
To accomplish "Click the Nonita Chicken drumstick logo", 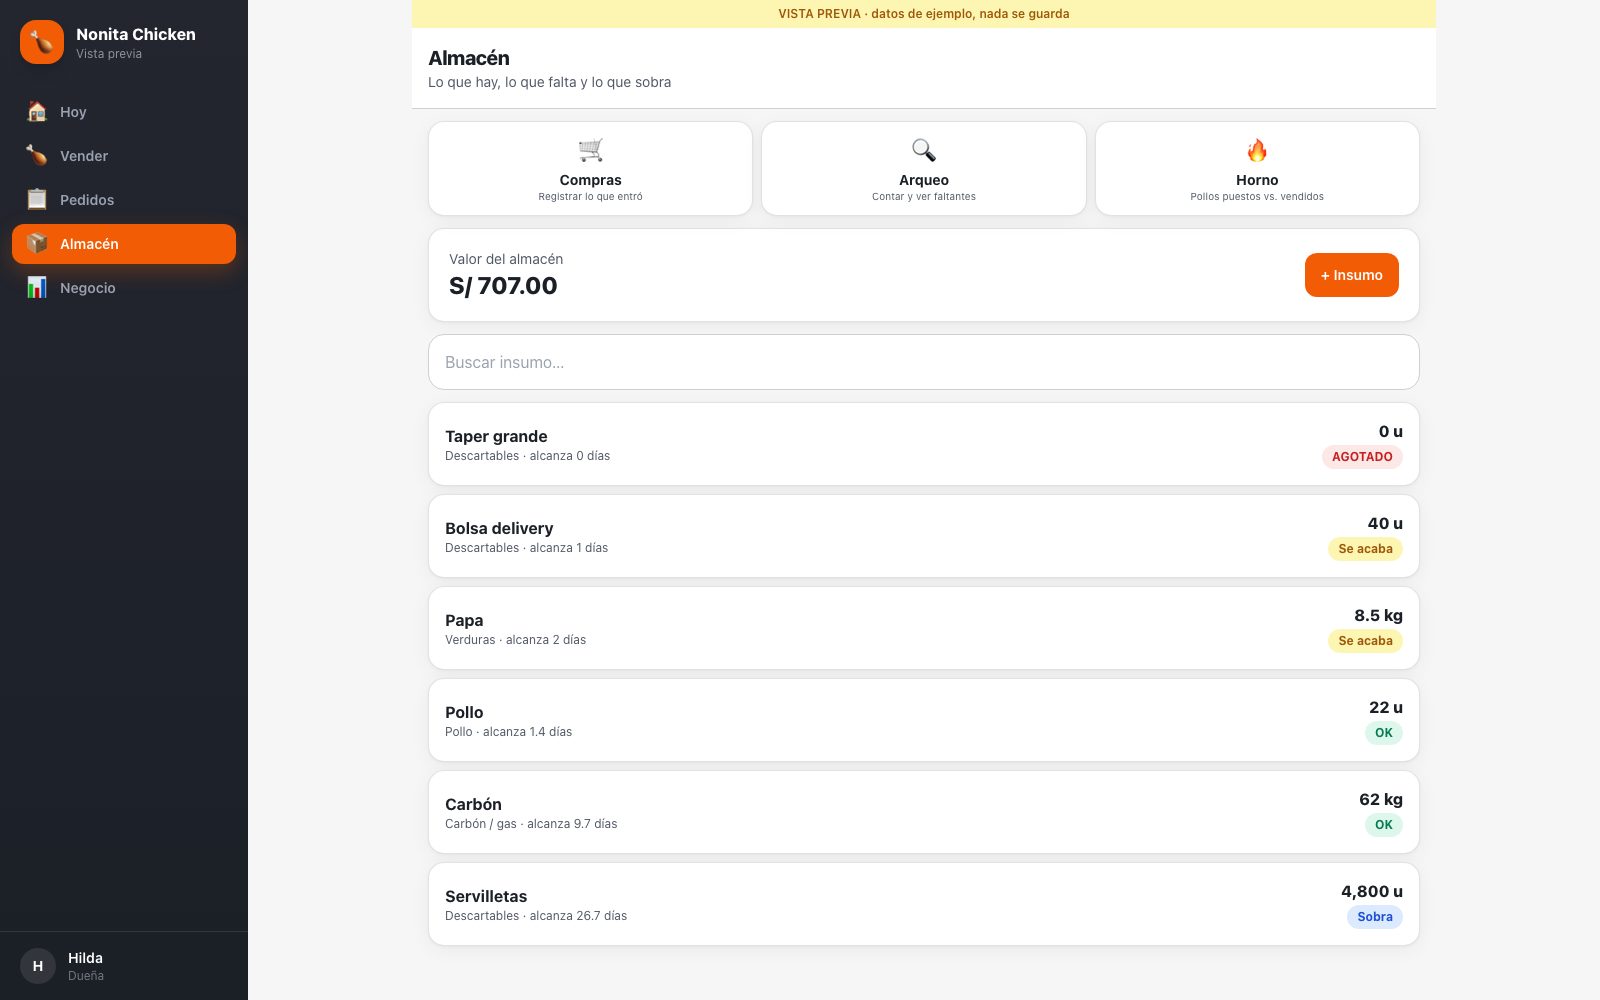I will 42,42.
